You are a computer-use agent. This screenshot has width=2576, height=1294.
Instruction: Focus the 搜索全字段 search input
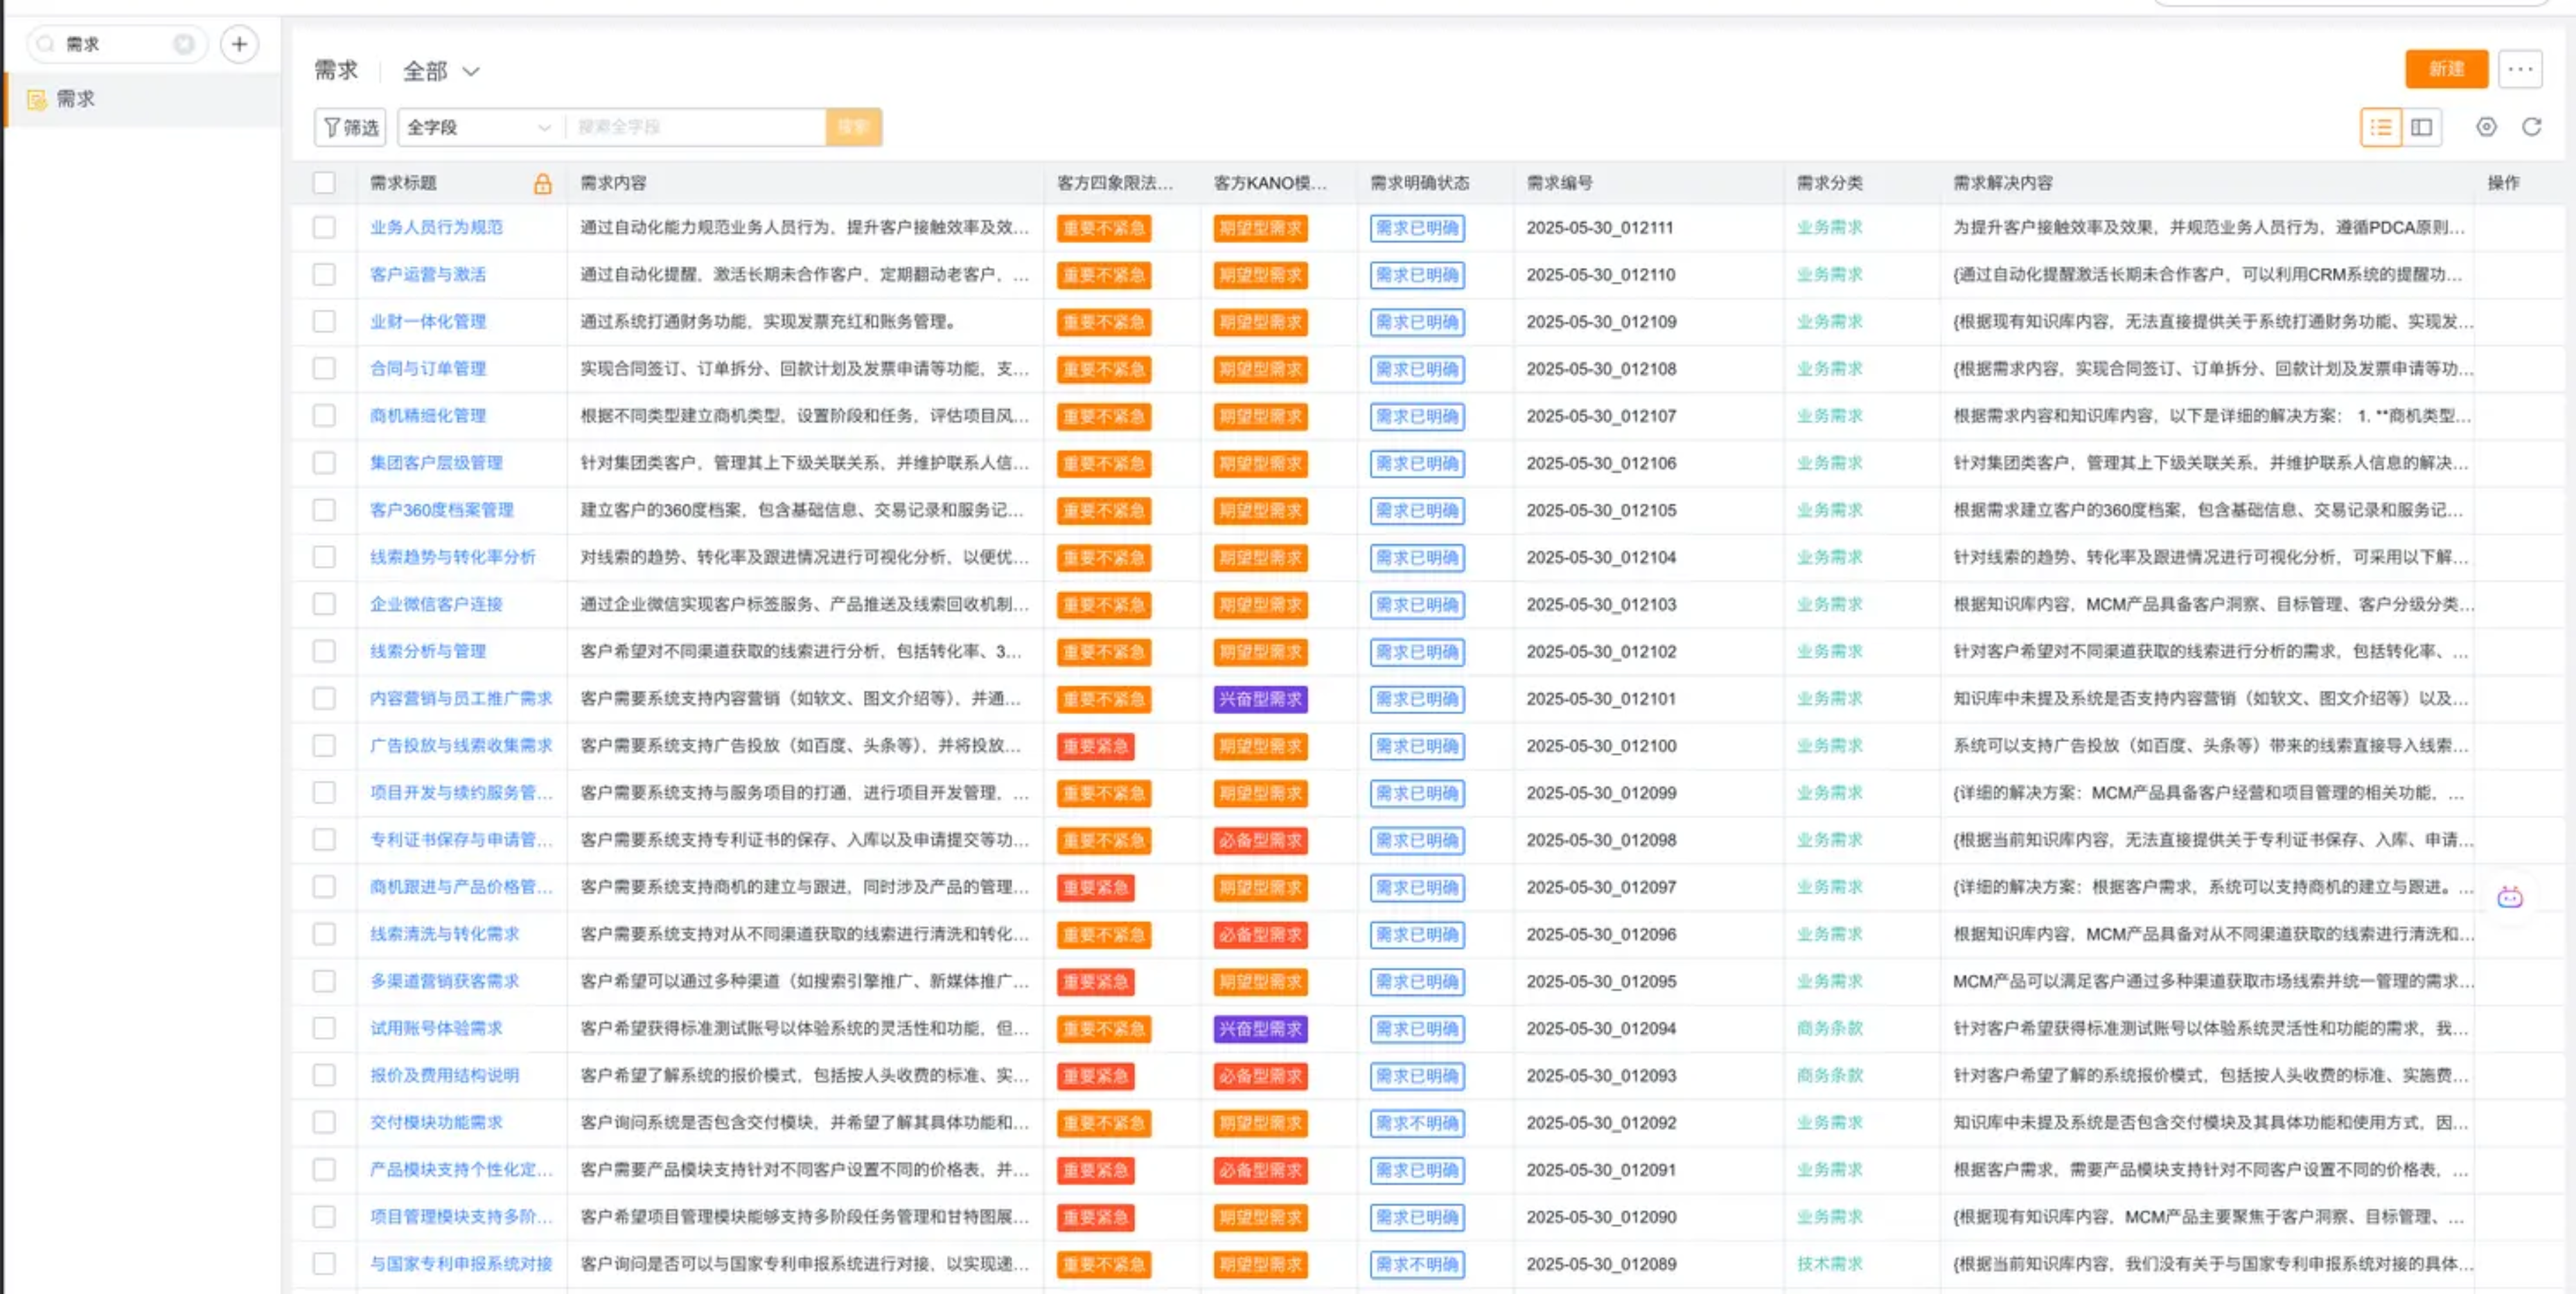pyautogui.click(x=695, y=127)
